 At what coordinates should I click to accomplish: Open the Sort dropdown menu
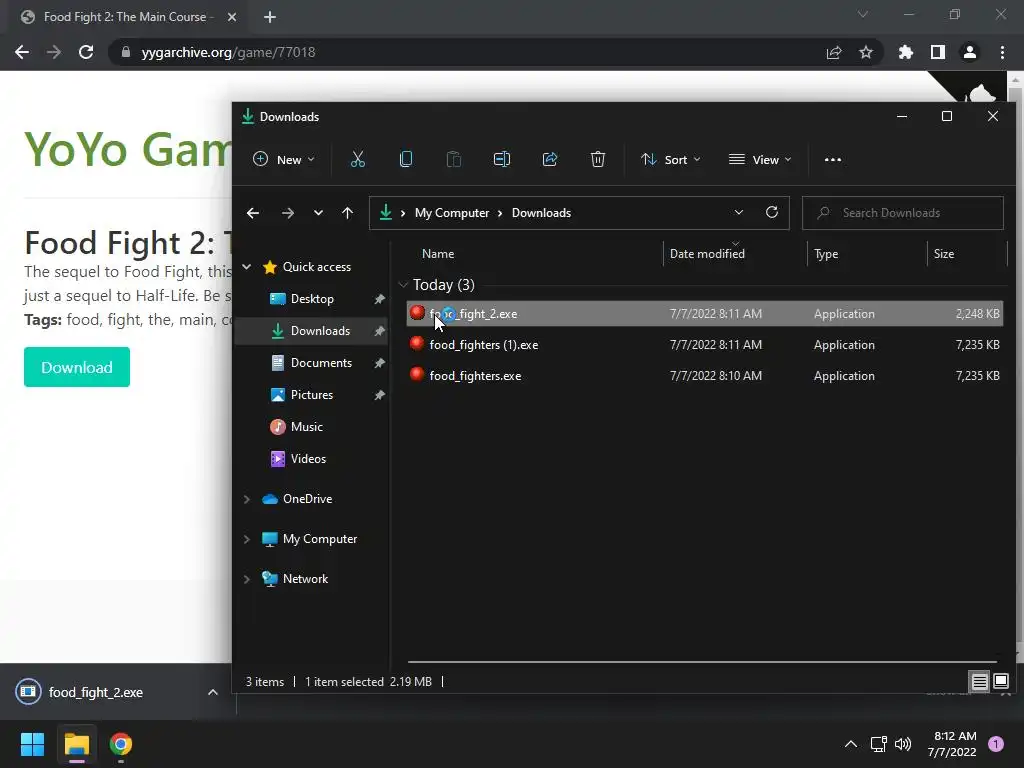coord(671,159)
